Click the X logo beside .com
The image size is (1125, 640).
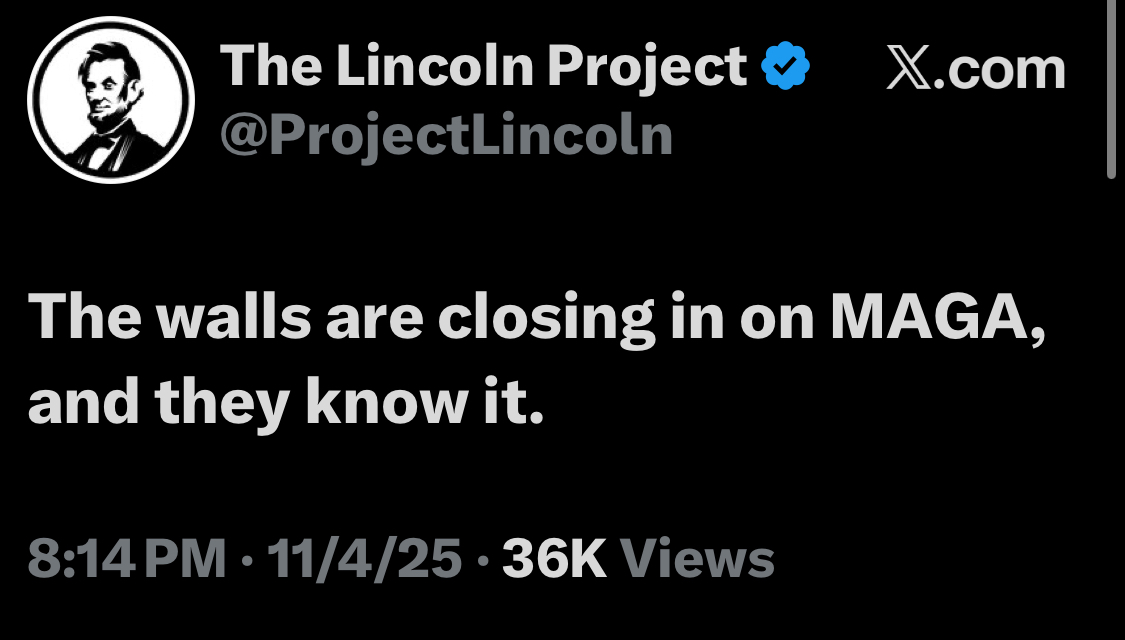[907, 69]
